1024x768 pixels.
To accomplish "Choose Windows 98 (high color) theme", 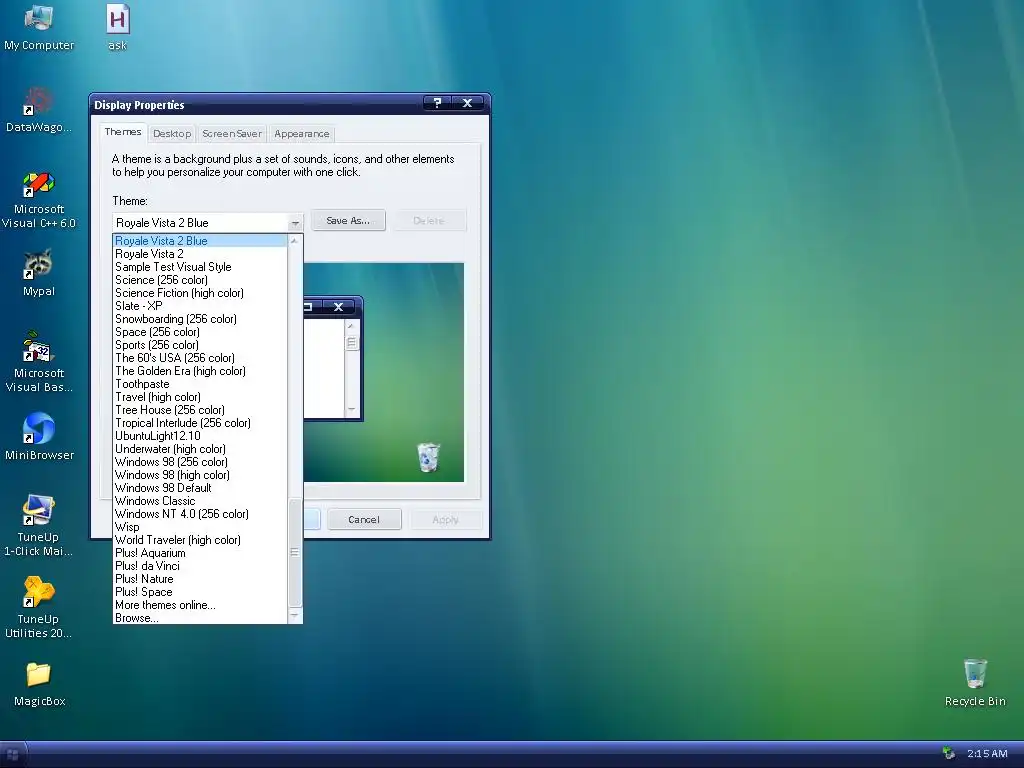I will 200,475.
